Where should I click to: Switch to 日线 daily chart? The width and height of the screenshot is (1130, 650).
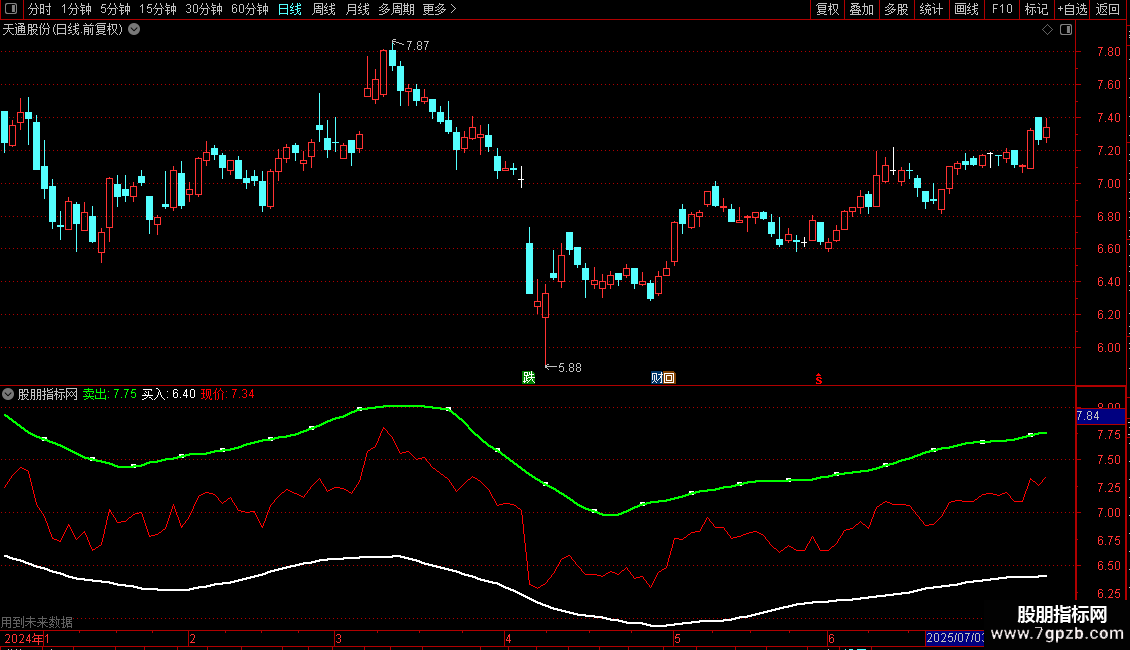pos(290,9)
